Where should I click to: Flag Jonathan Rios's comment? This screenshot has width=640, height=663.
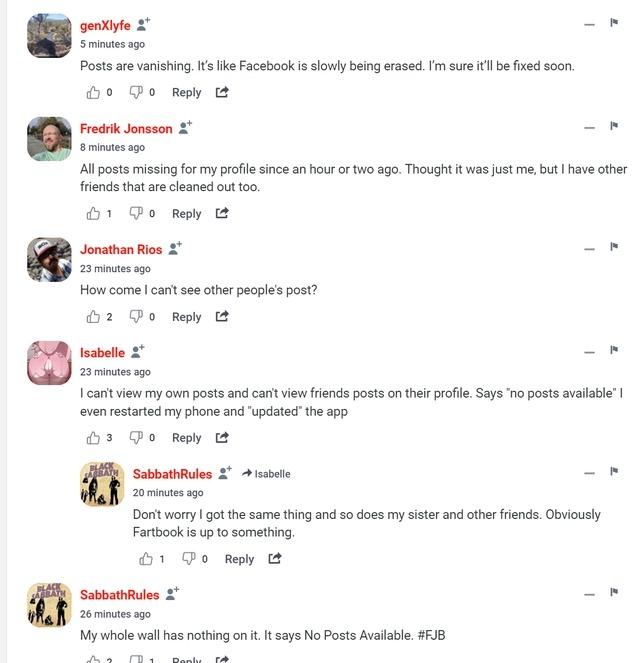click(x=614, y=247)
